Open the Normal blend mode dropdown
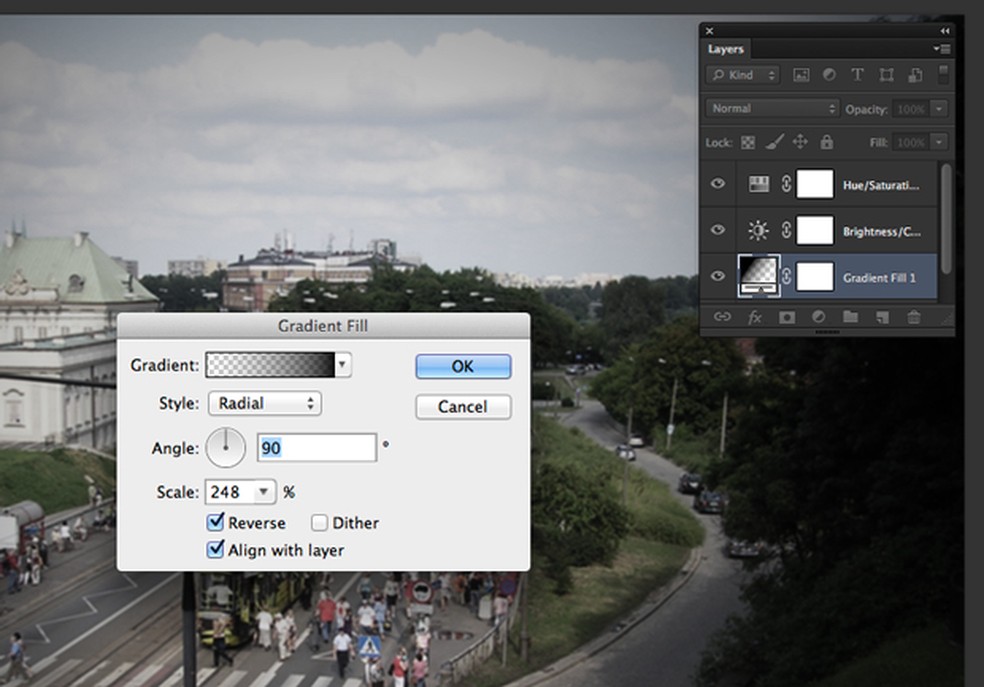The height and width of the screenshot is (687, 984). [772, 108]
